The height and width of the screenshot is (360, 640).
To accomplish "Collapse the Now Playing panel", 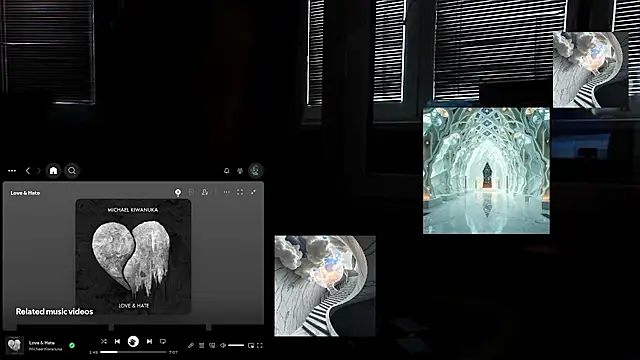I will click(253, 192).
